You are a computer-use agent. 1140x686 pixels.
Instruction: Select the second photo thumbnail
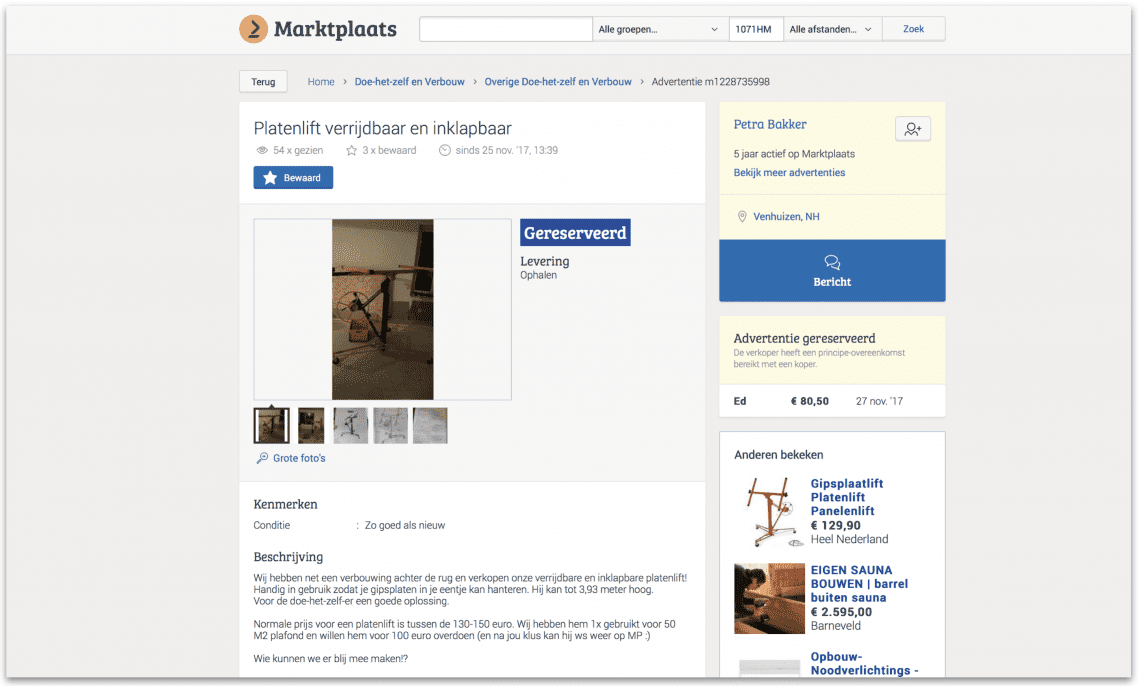(x=311, y=425)
